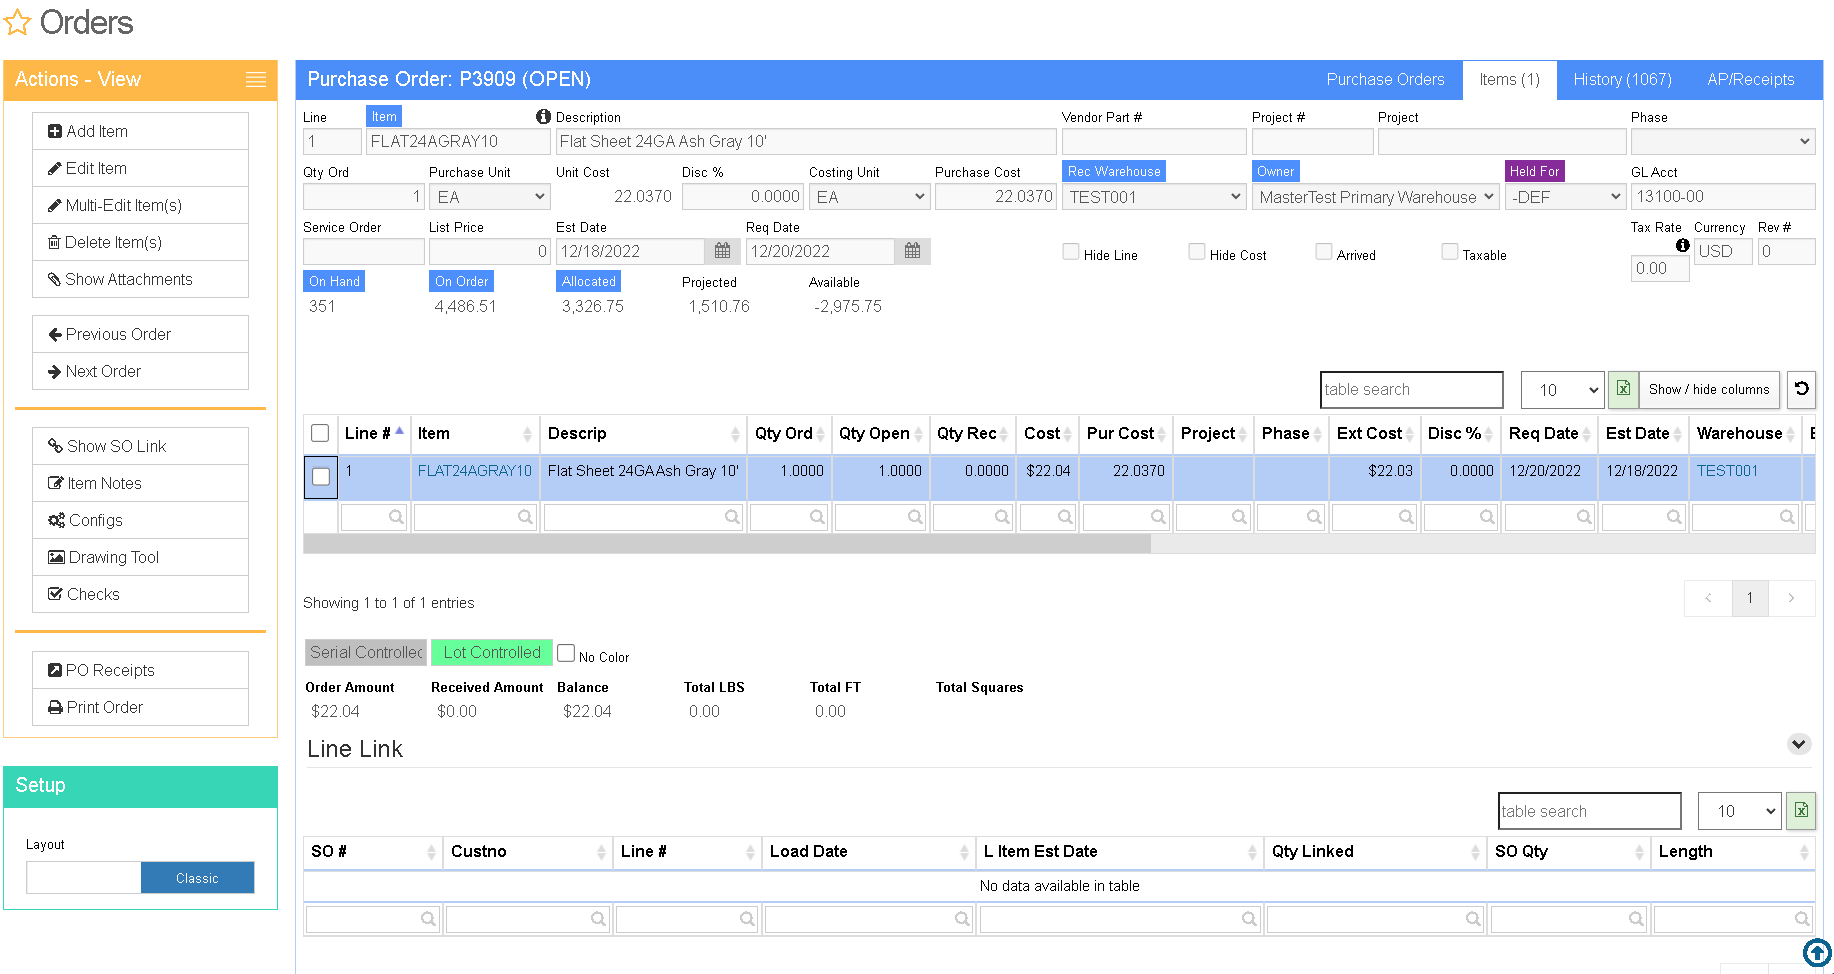Toggle the Hide Cost checkbox
The image size is (1834, 974).
pyautogui.click(x=1197, y=252)
